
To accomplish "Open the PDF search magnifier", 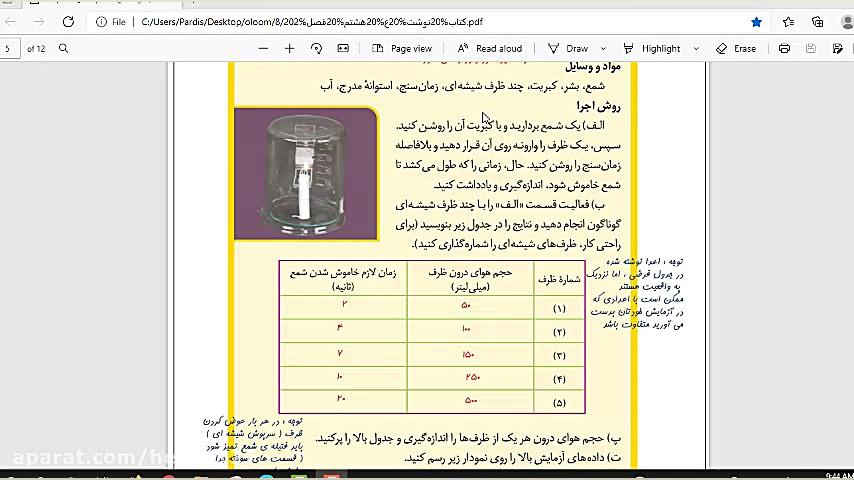I will click(x=64, y=48).
